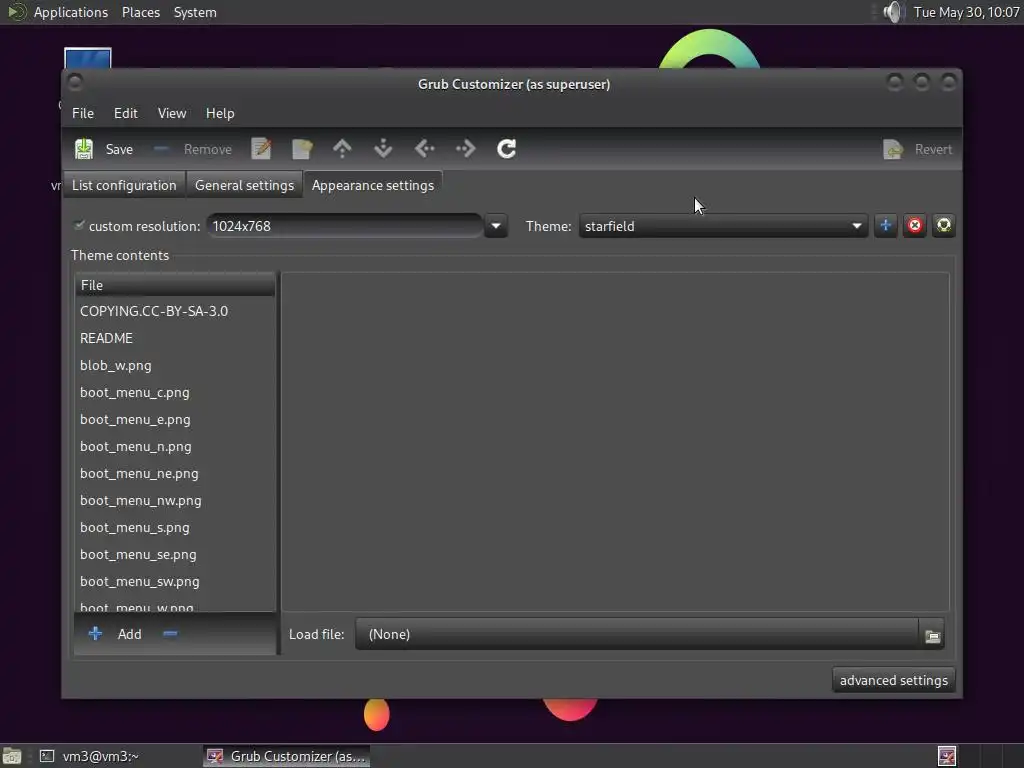This screenshot has width=1024, height=768.
Task: Select boot_menu_s.png in the file list
Action: [x=175, y=527]
